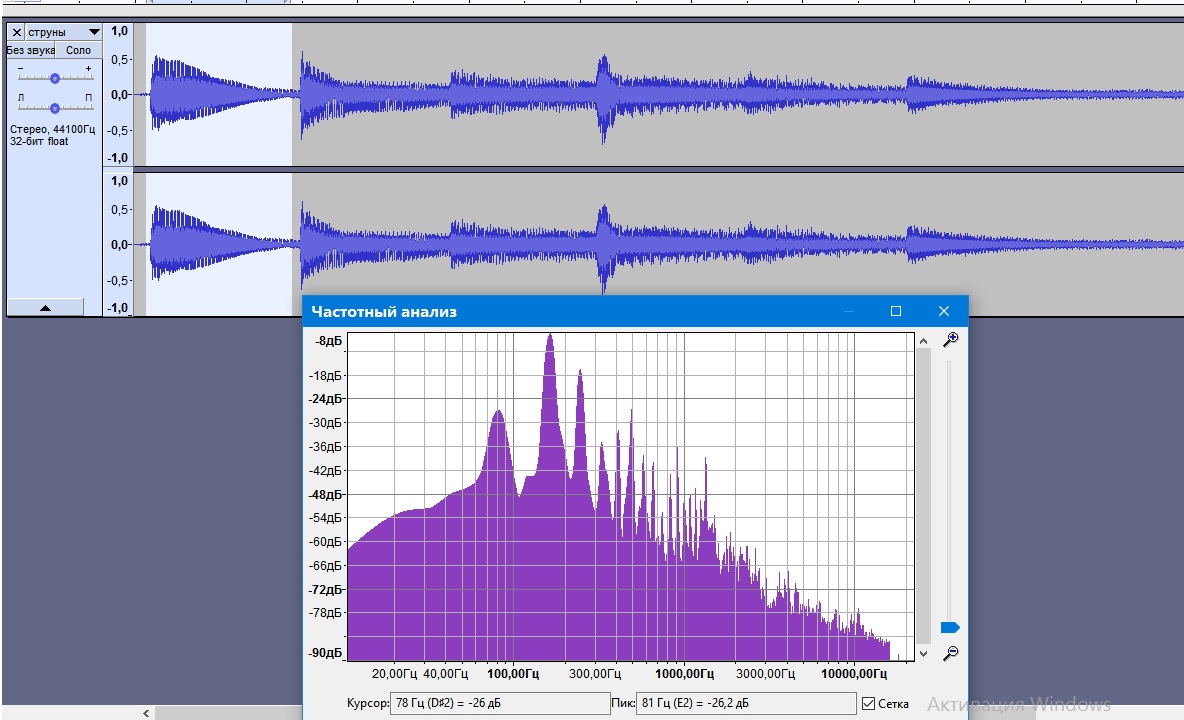Click the Частотный анализ title bar text
Image resolution: width=1184 pixels, height=720 pixels.
(384, 312)
